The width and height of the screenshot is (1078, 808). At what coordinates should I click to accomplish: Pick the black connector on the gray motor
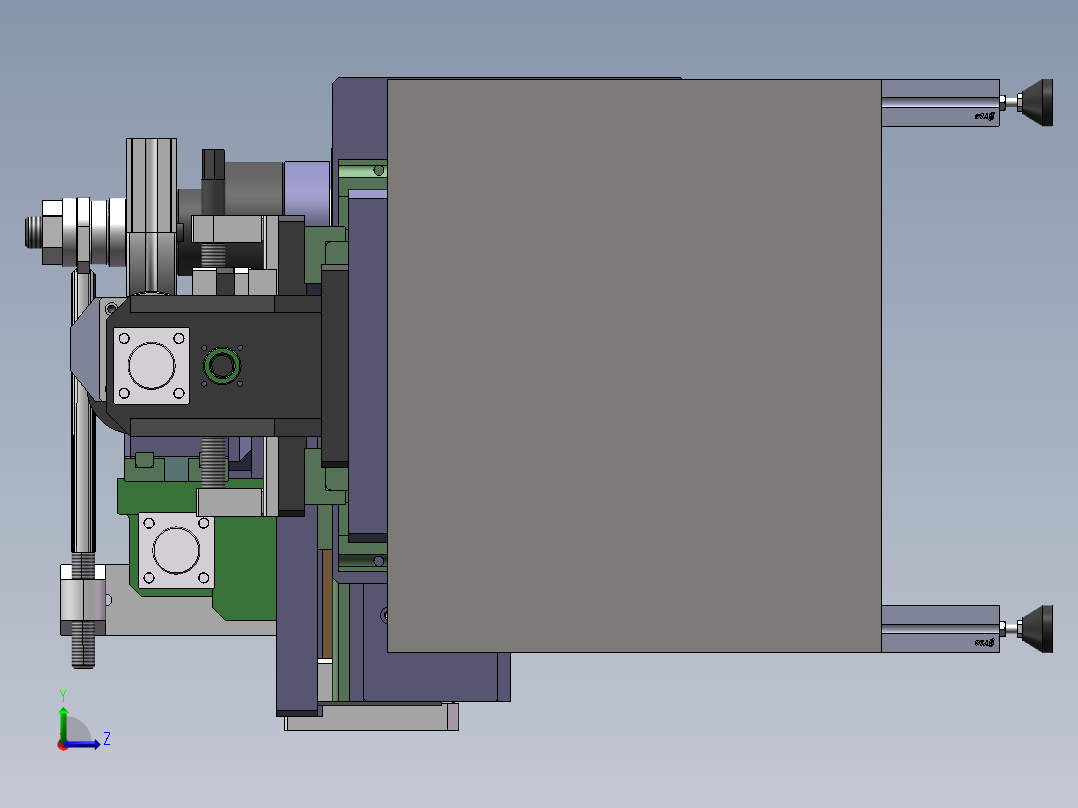pos(213,181)
